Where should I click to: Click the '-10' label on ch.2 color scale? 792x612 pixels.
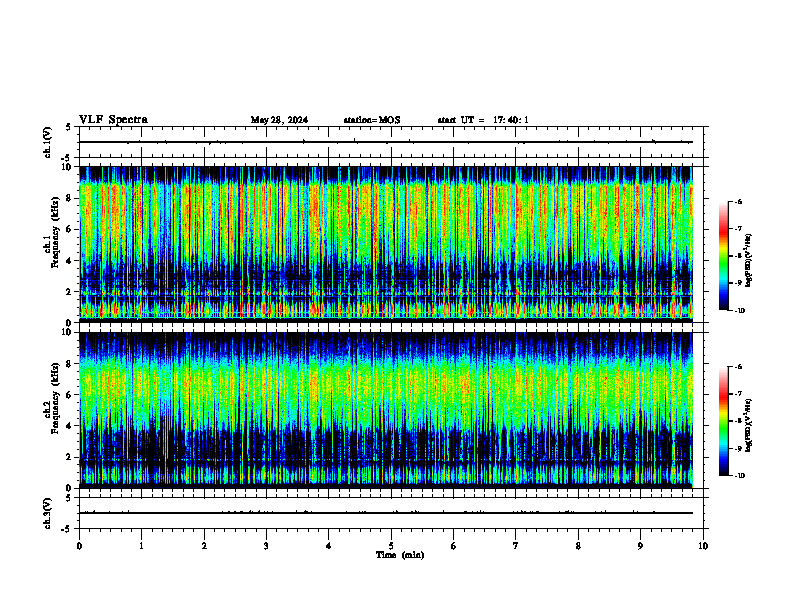pos(739,476)
